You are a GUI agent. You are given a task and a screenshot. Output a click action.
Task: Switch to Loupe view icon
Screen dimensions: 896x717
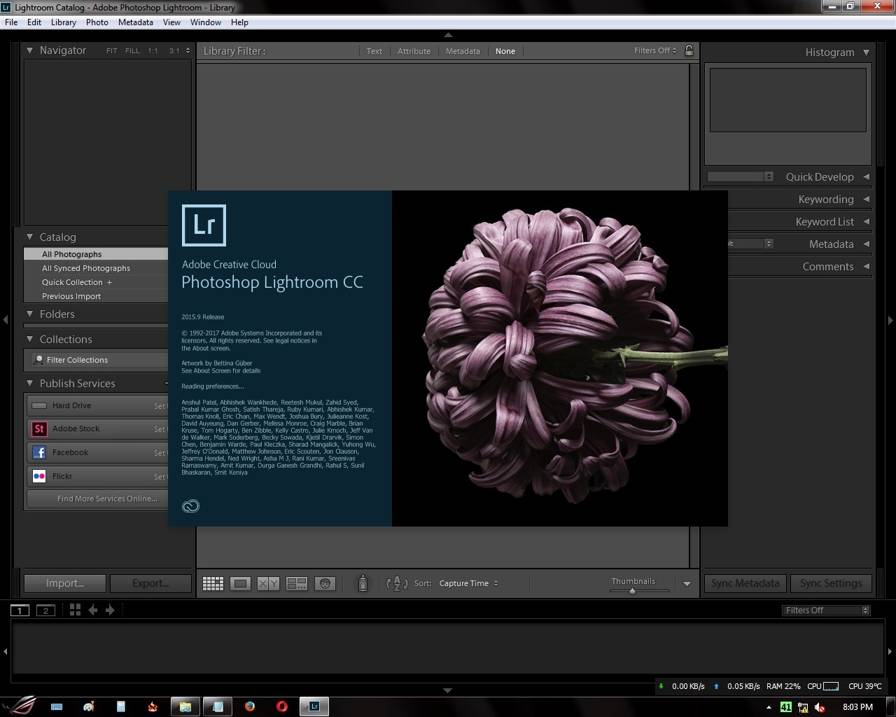pos(240,583)
